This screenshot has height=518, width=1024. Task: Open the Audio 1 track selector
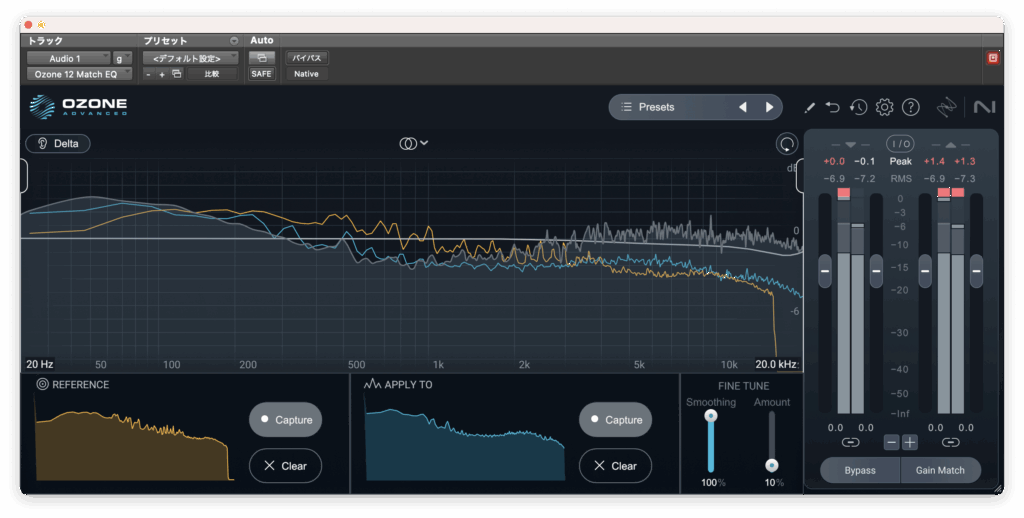click(68, 59)
